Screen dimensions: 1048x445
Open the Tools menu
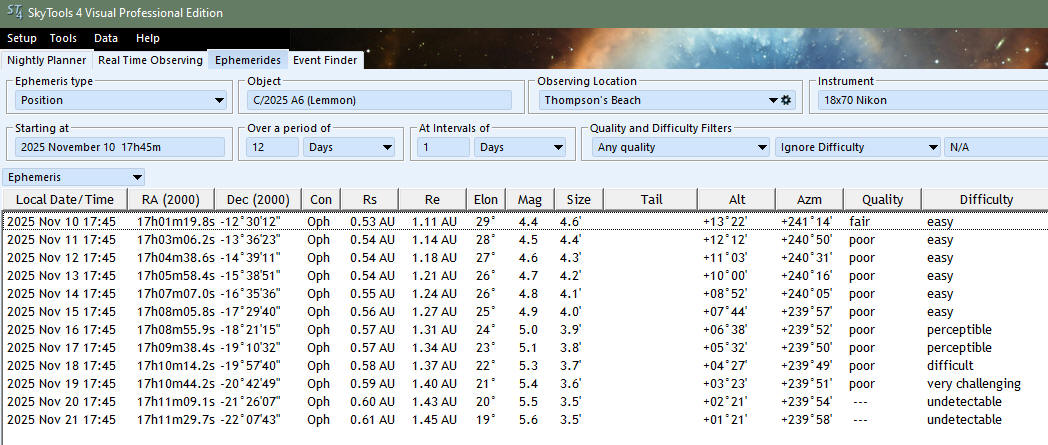coord(63,38)
